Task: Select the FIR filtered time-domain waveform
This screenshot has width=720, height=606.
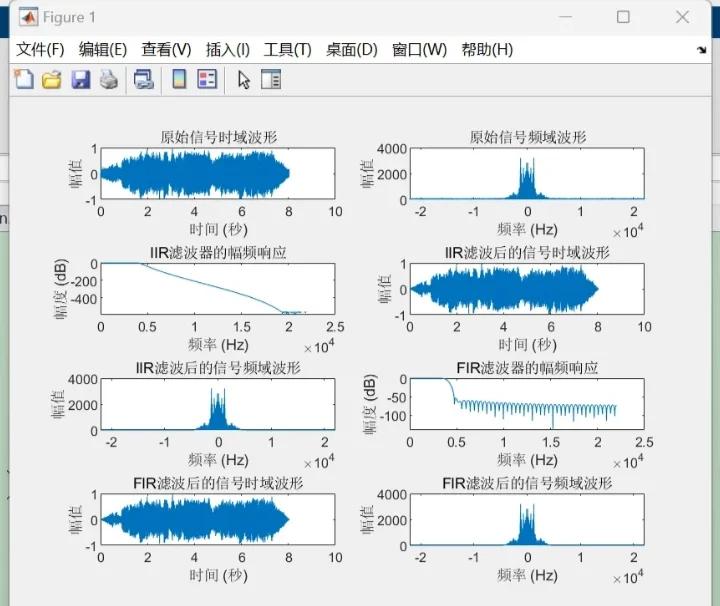Action: pyautogui.click(x=195, y=520)
